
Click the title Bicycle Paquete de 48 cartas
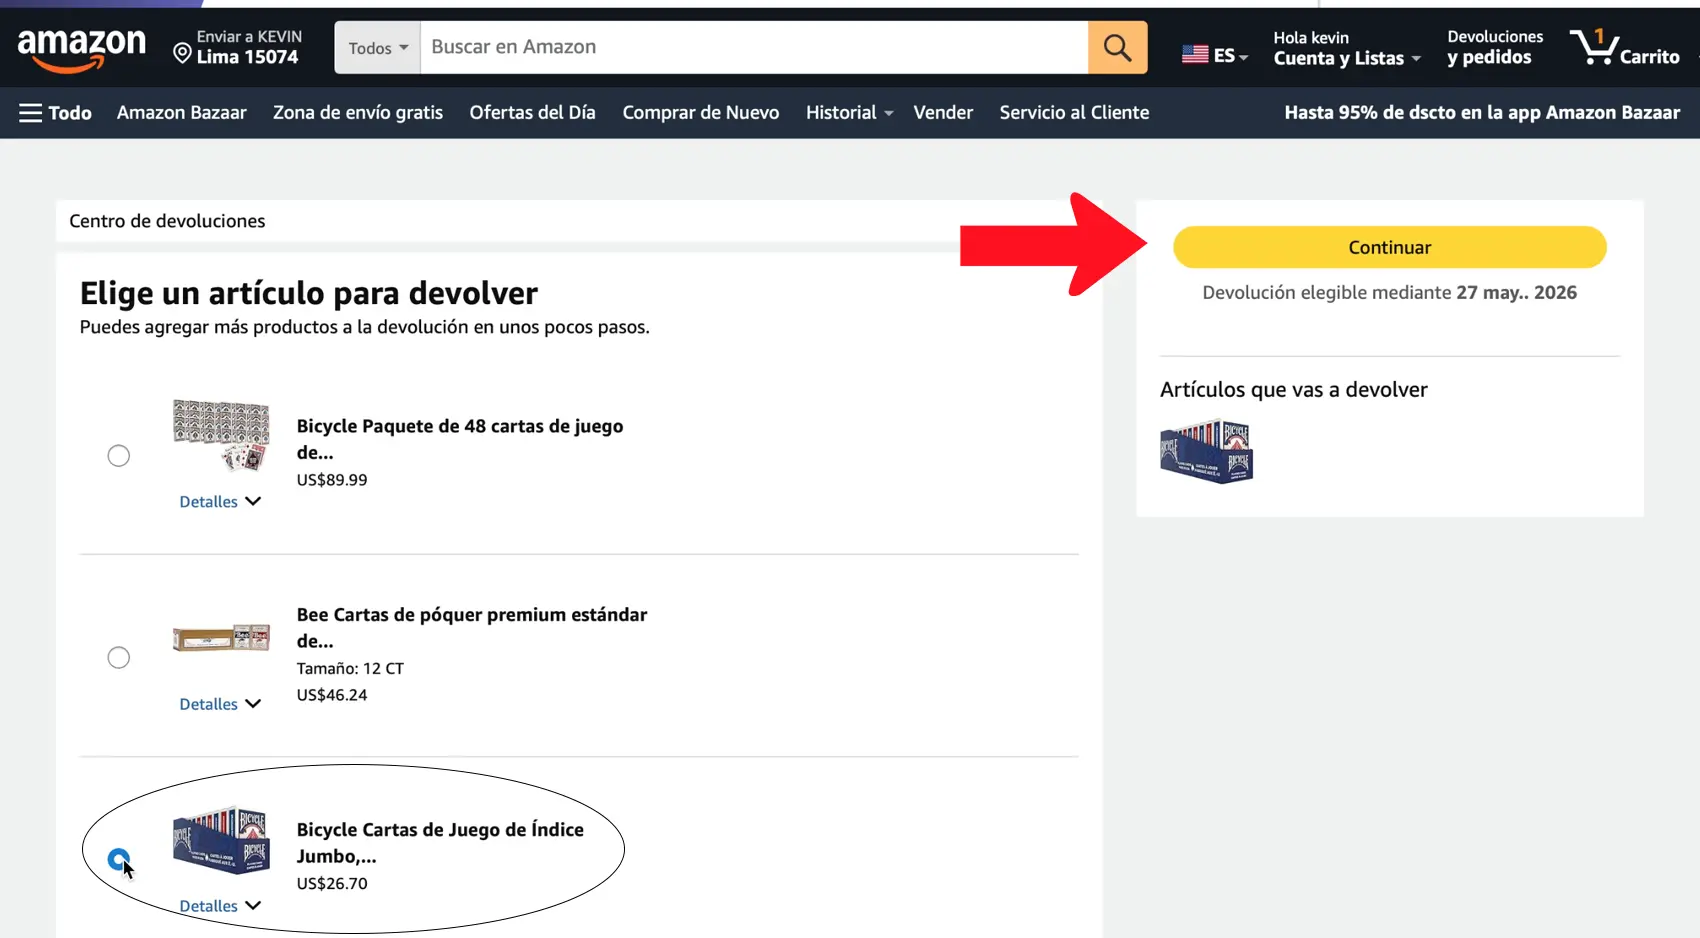pos(460,439)
